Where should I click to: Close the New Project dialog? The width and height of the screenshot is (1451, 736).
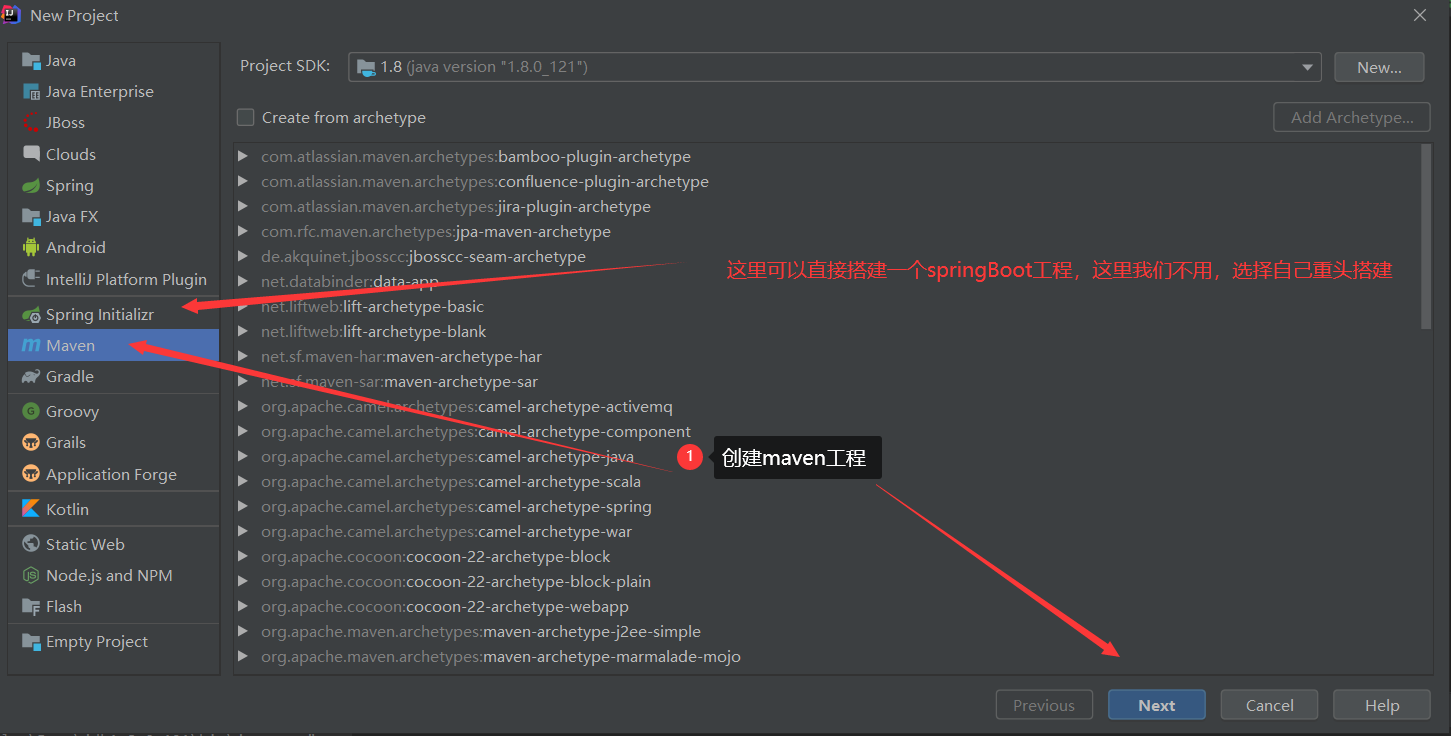1420,15
